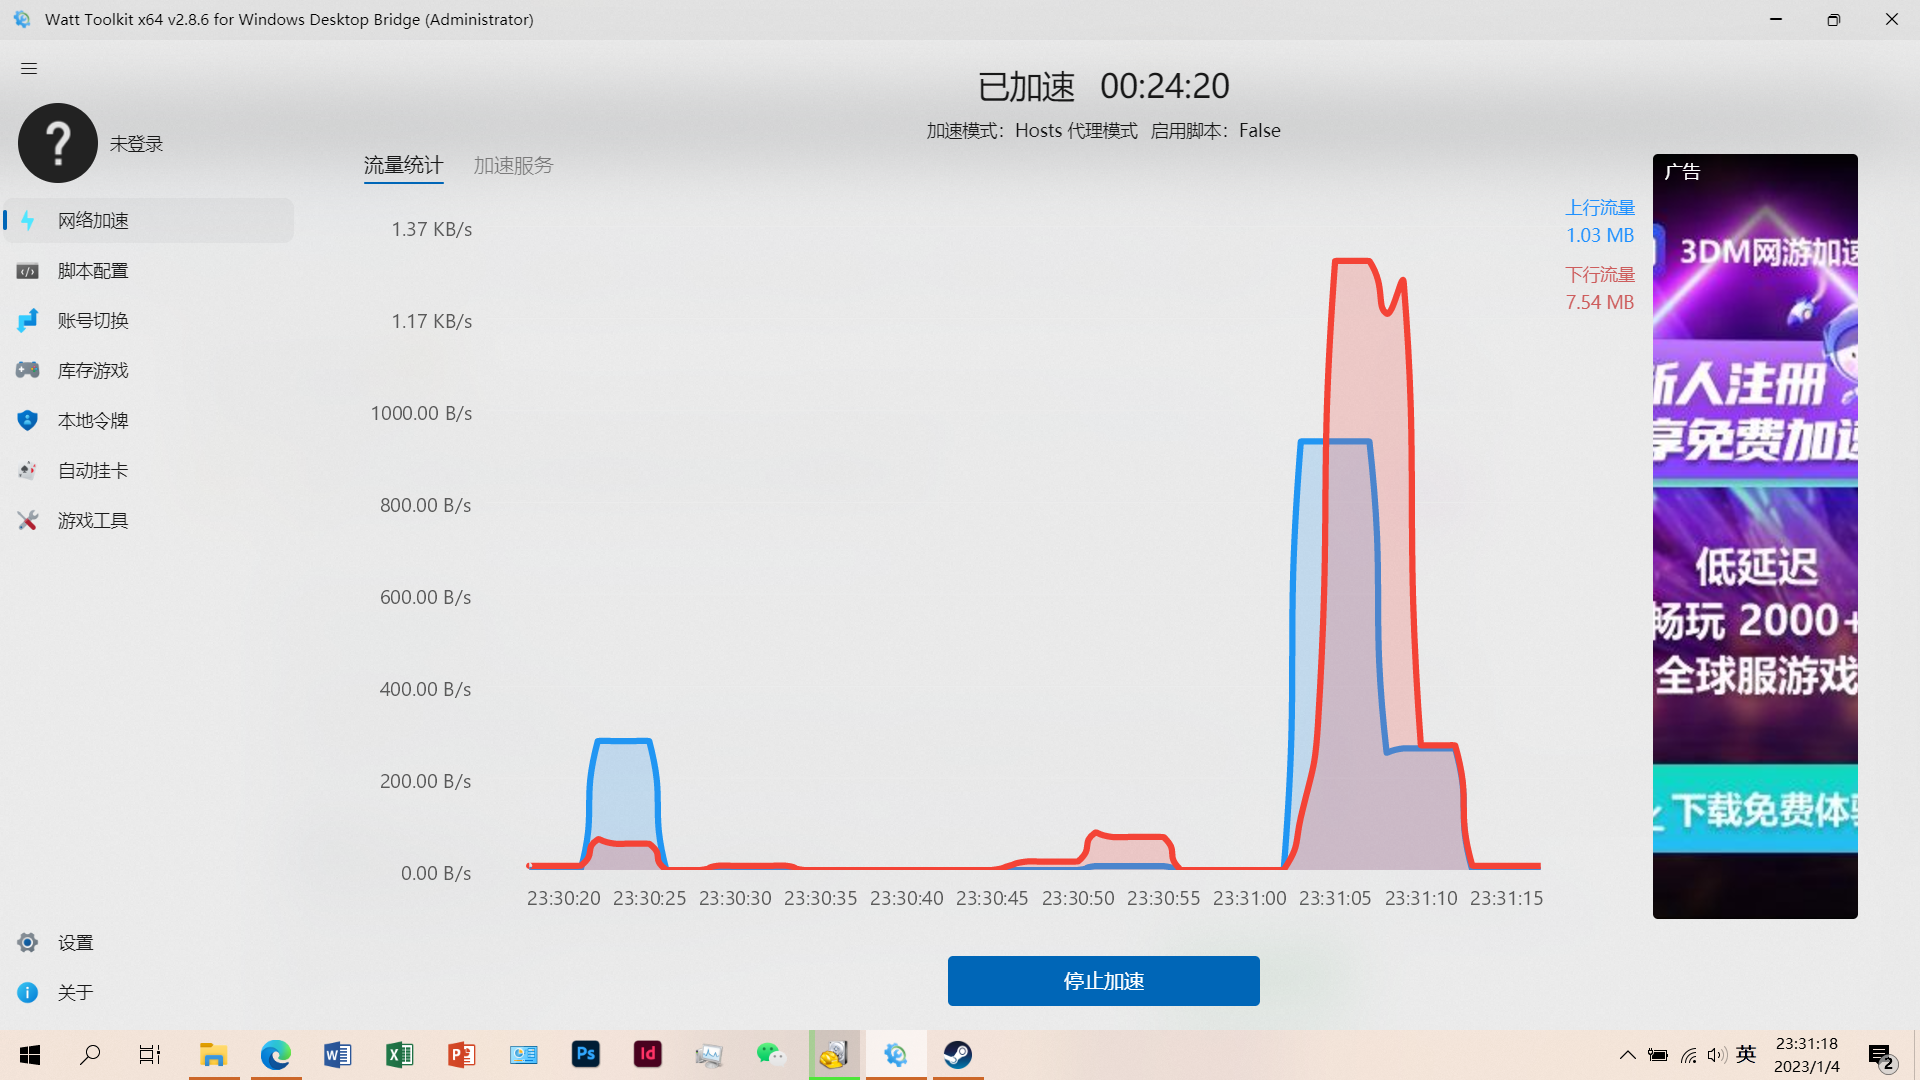This screenshot has height=1080, width=1920.
Task: Select the network acceleration lightning icon
Action: pos(28,220)
